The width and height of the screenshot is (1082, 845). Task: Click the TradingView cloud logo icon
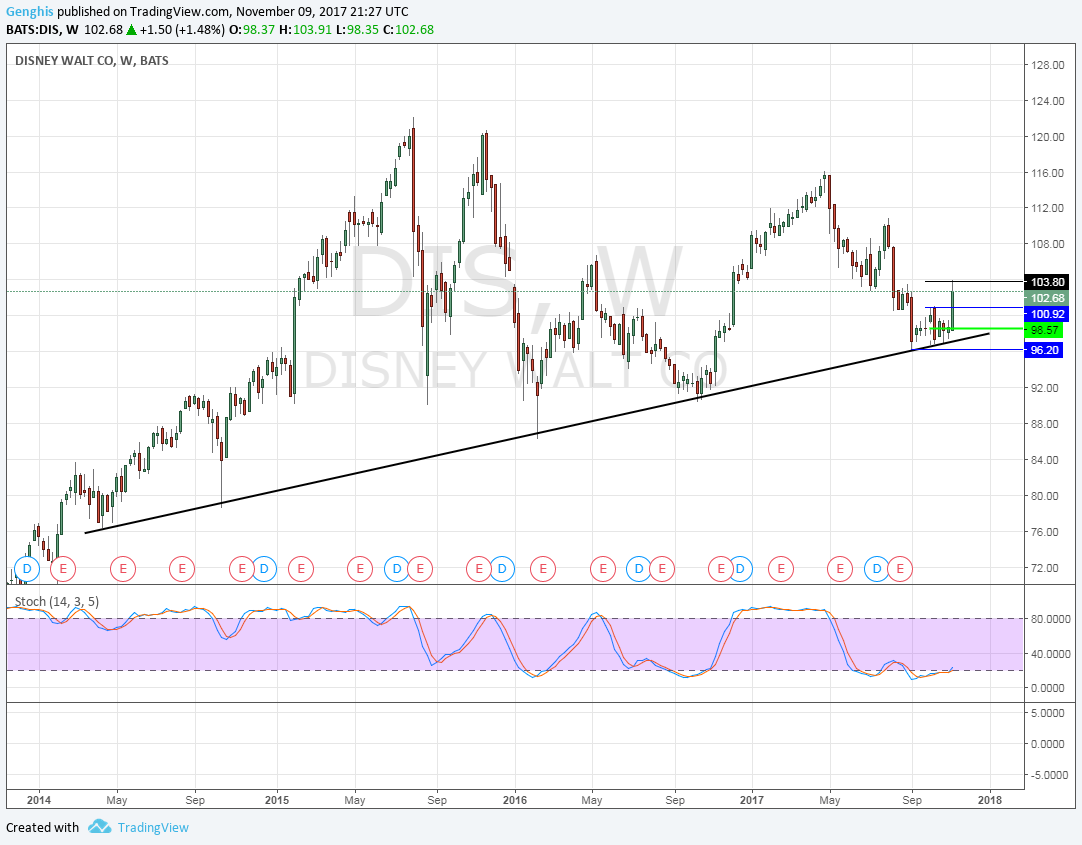pos(100,826)
